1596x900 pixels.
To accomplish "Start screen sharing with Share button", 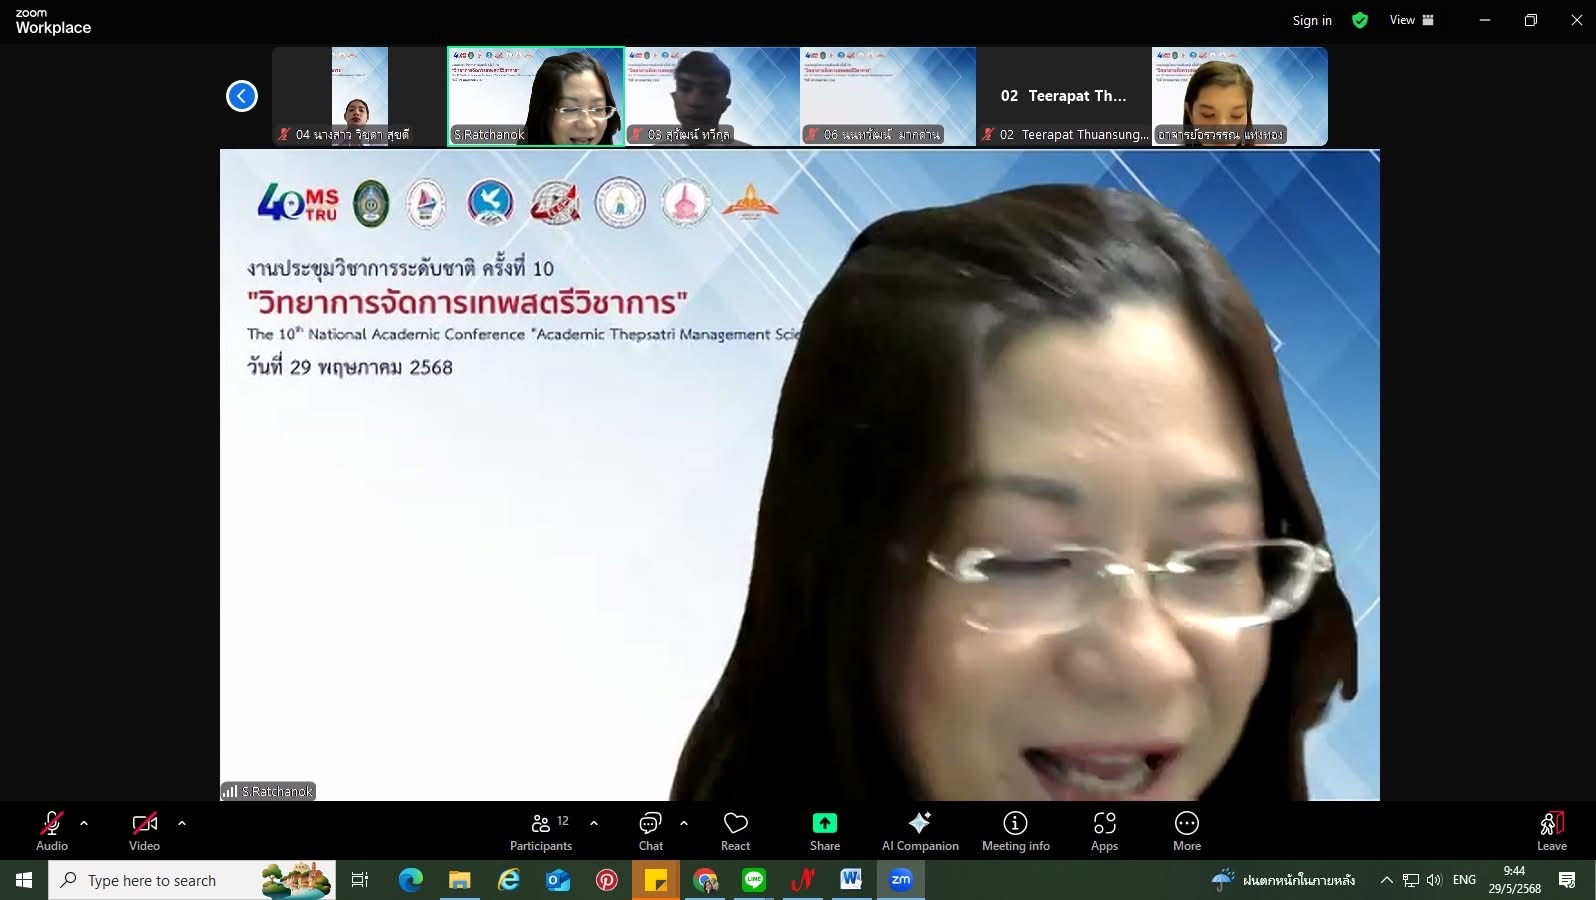I will click(x=824, y=831).
